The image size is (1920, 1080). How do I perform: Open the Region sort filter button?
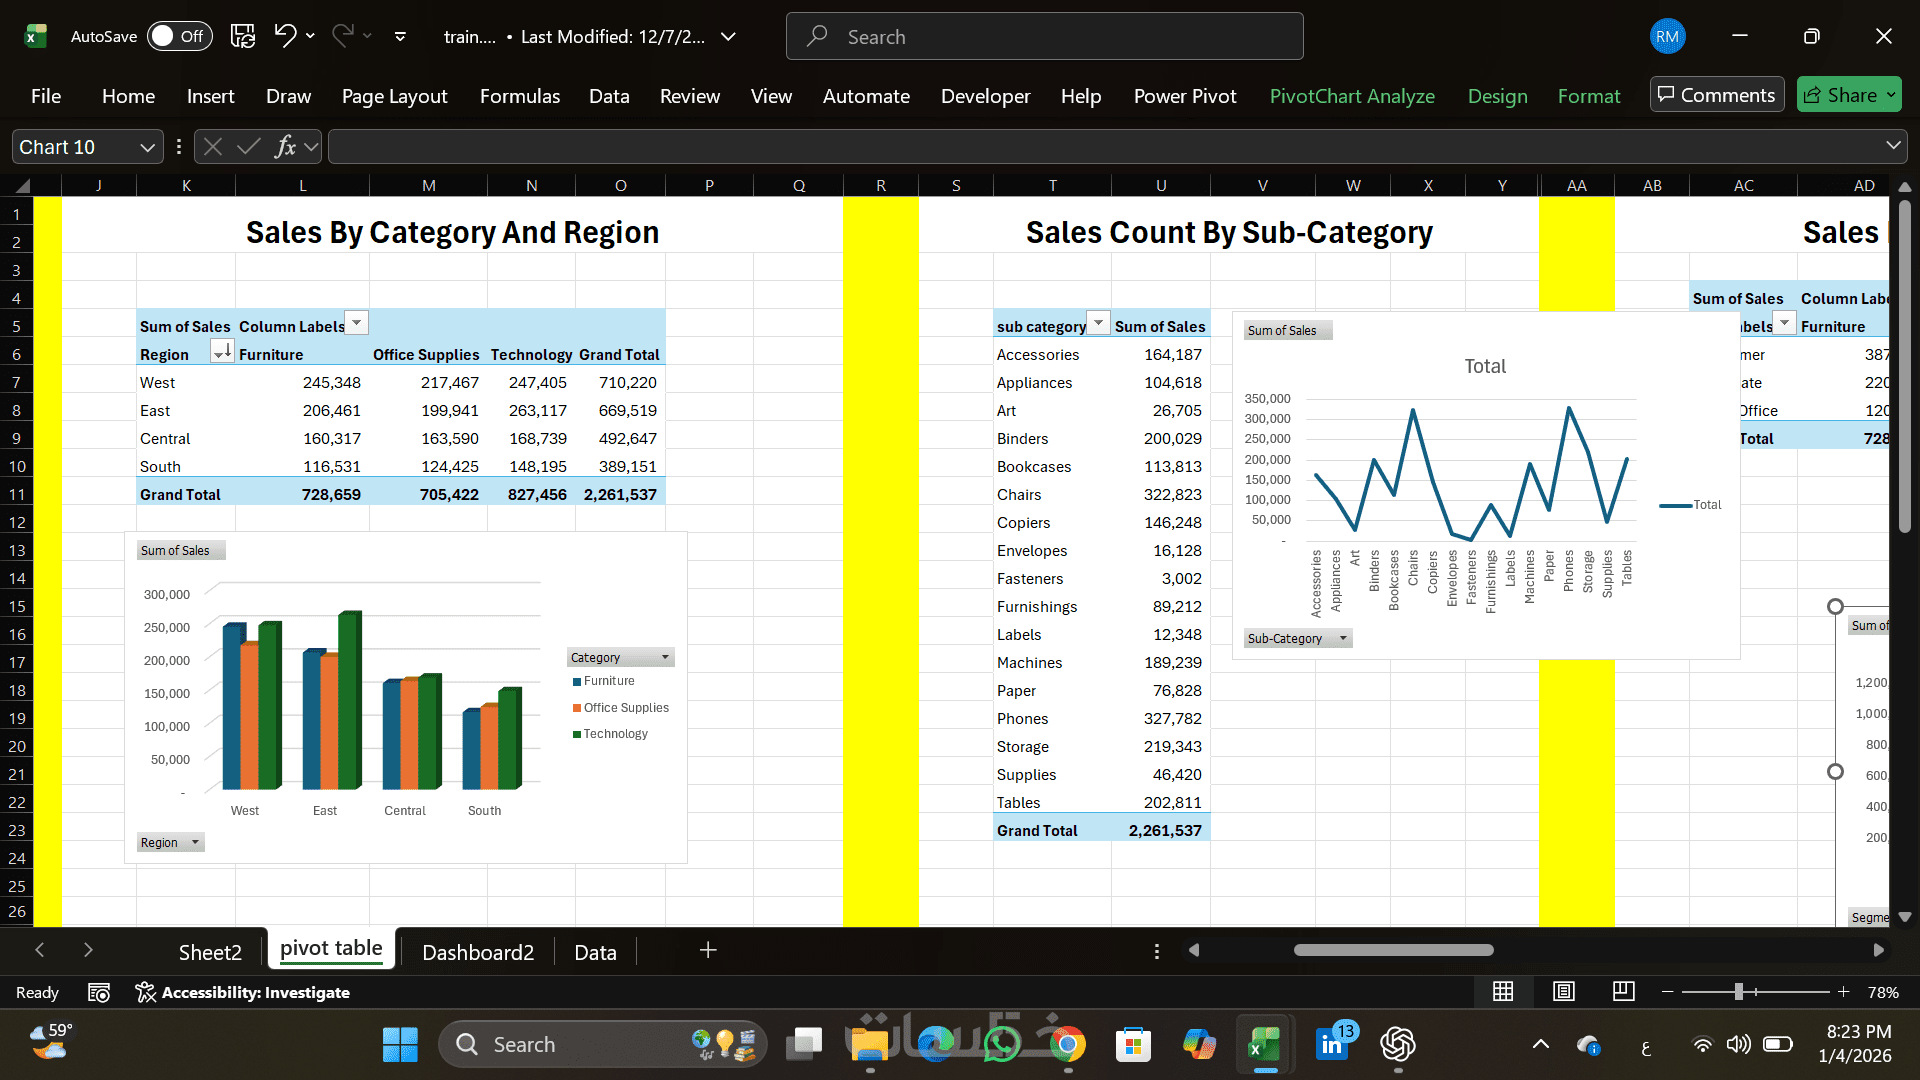222,351
